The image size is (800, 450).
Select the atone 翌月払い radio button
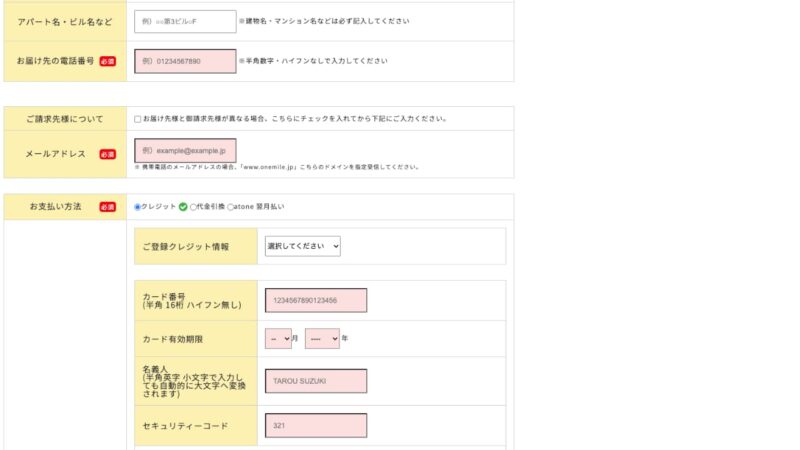click(x=230, y=207)
